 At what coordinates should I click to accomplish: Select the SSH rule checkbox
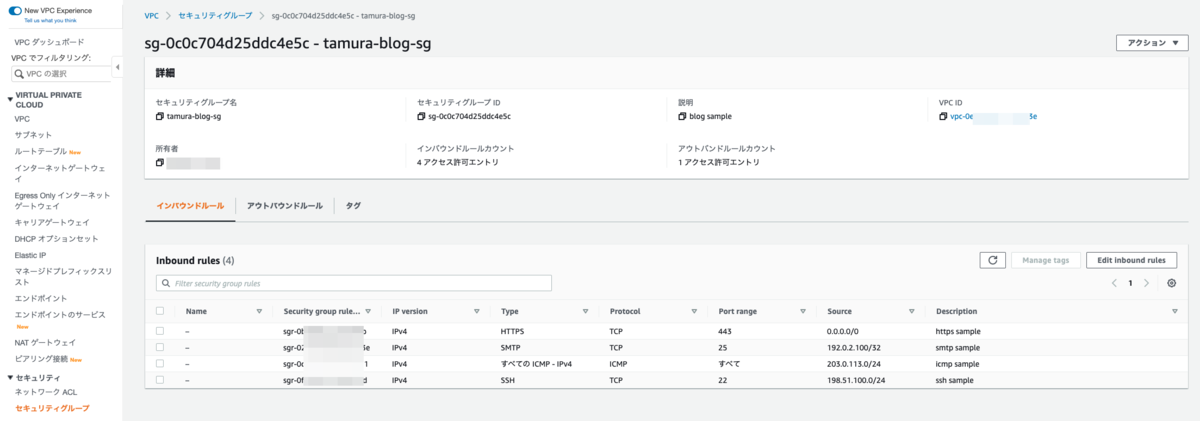tap(160, 380)
